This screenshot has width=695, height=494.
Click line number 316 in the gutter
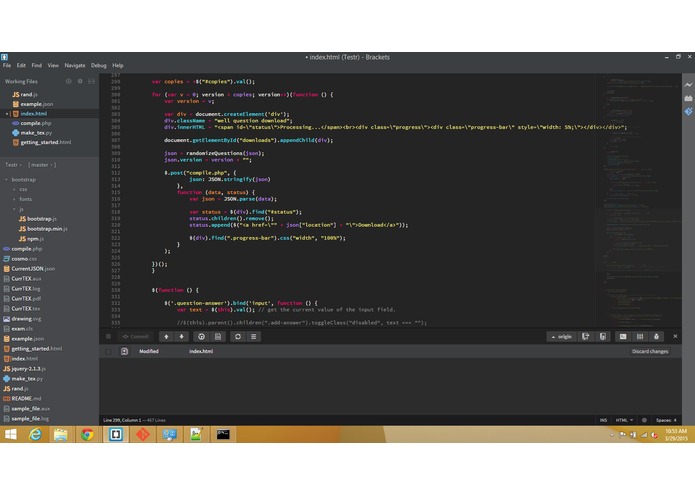tap(116, 199)
